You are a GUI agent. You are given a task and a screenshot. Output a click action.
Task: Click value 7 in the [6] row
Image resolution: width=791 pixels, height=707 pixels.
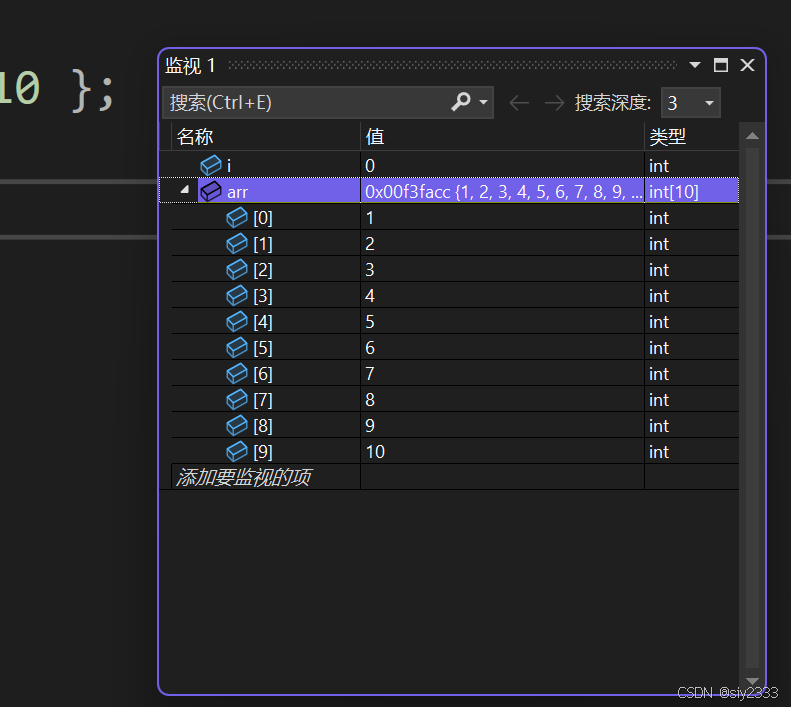370,374
